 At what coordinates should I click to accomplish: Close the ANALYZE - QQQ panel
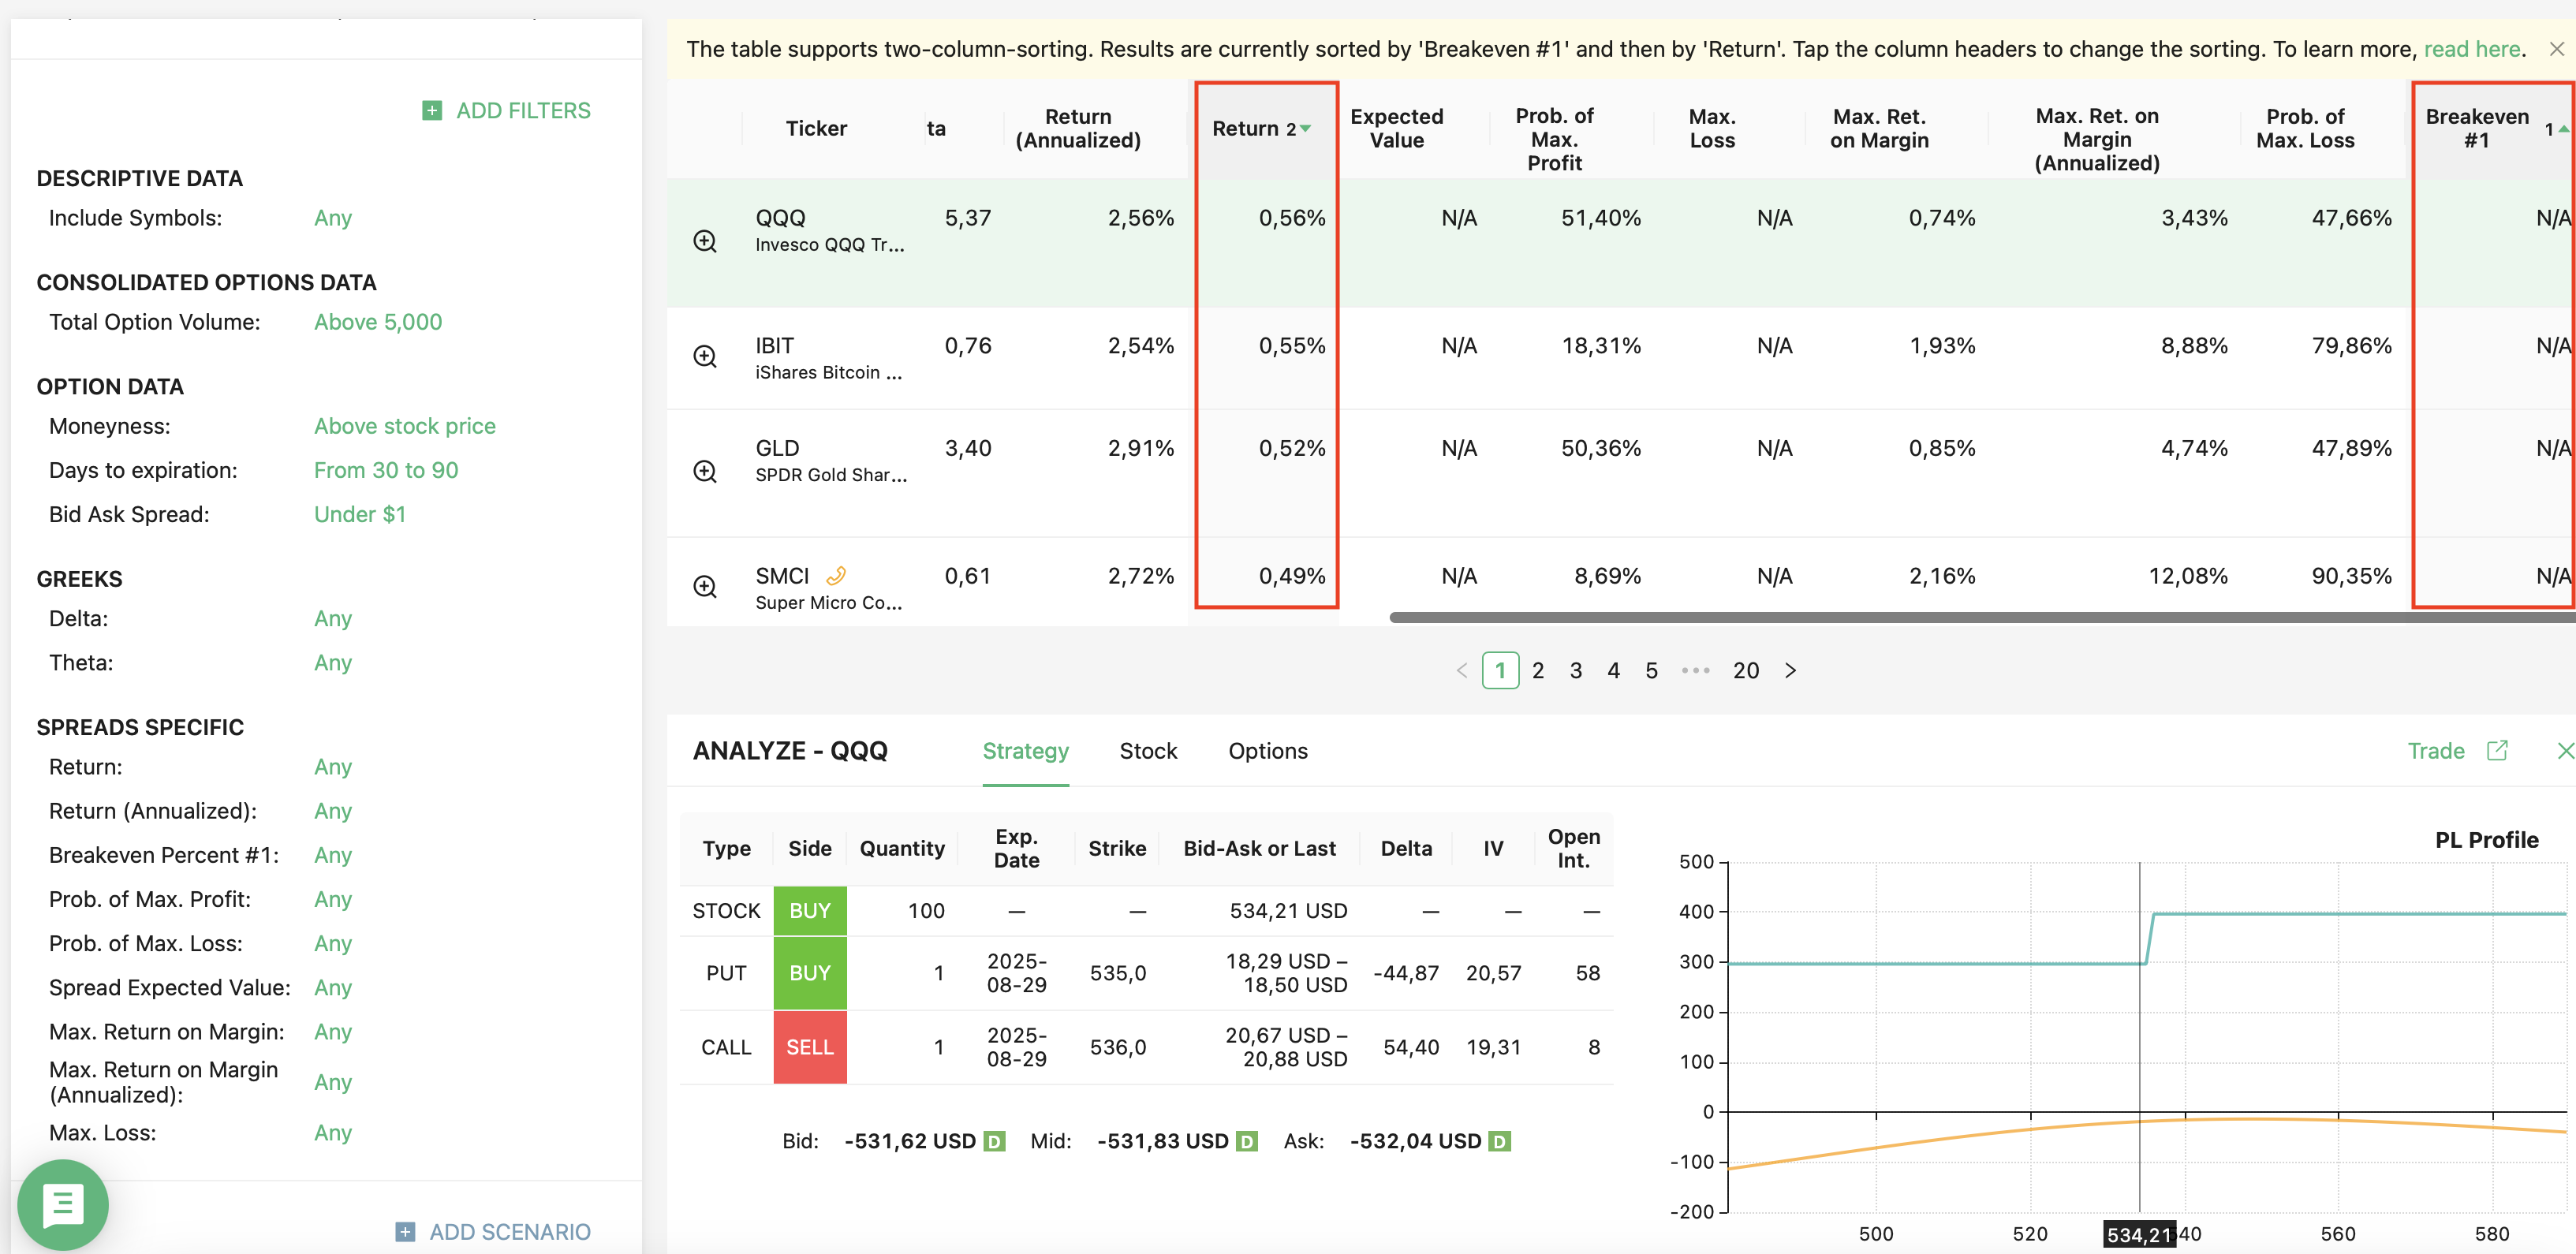pyautogui.click(x=2564, y=751)
